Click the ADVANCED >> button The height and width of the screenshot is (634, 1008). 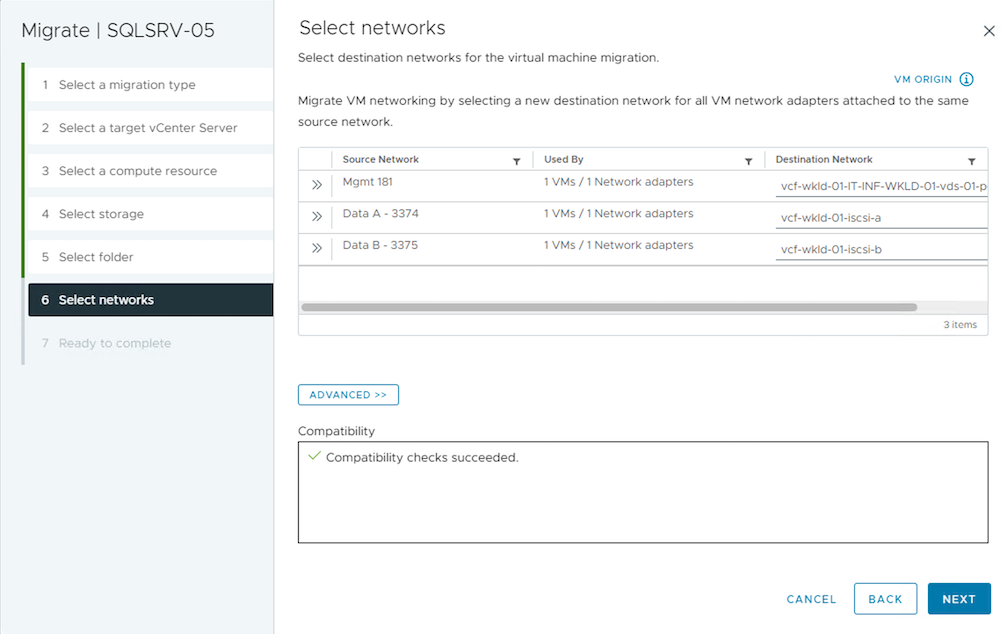point(348,395)
